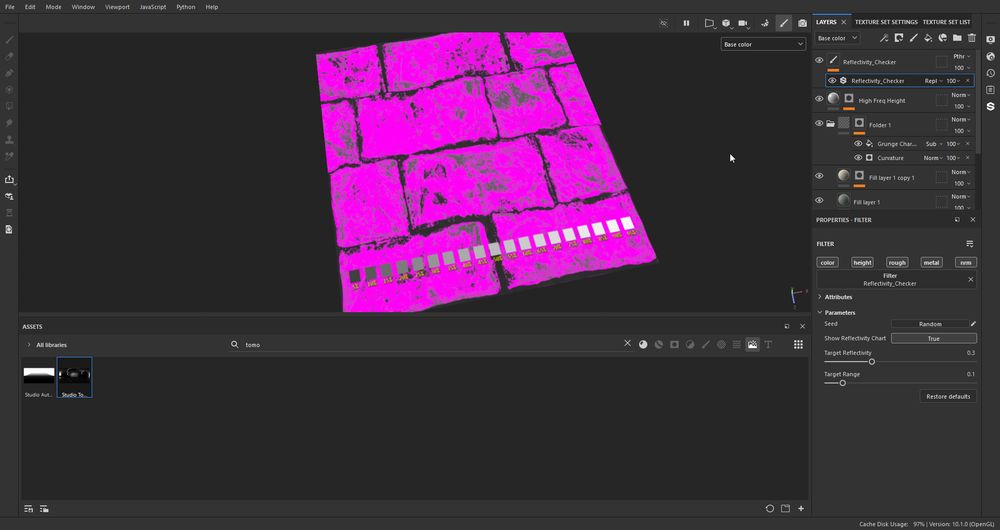Switch to the Texture Set List tab
This screenshot has height=530, width=1000.
tap(946, 22)
